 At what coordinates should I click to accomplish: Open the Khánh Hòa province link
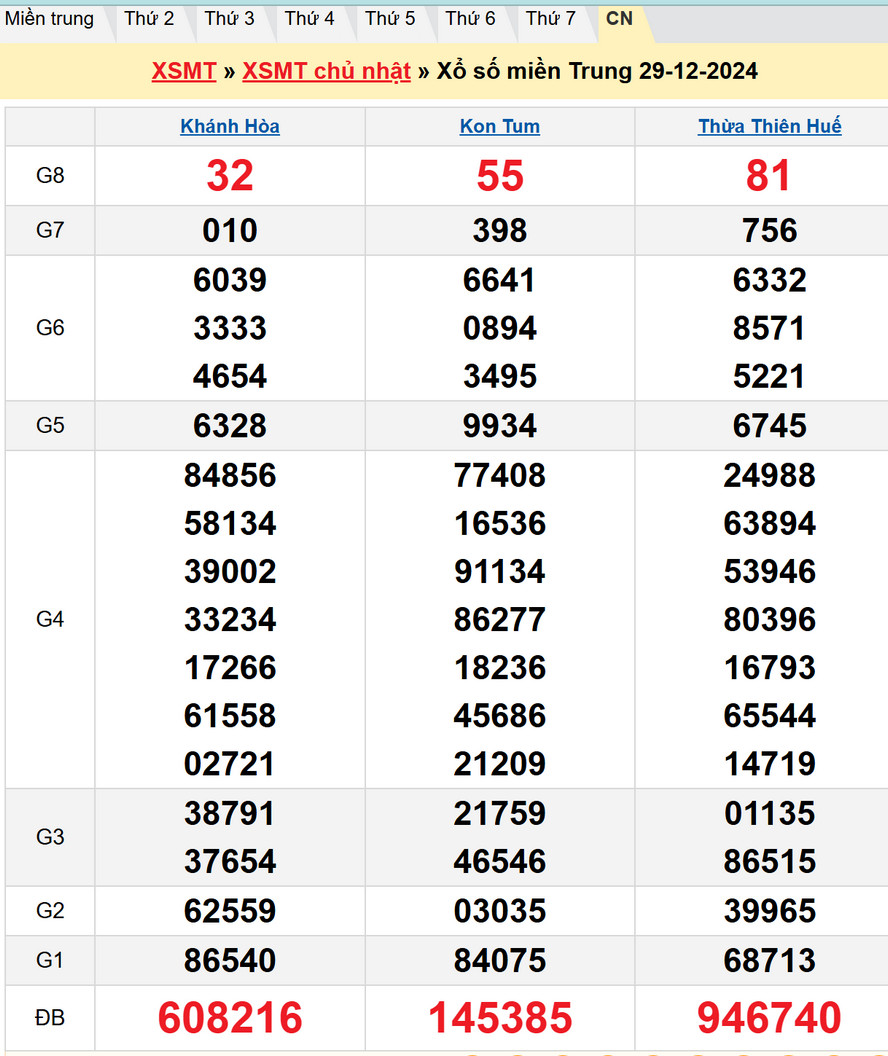(x=230, y=126)
